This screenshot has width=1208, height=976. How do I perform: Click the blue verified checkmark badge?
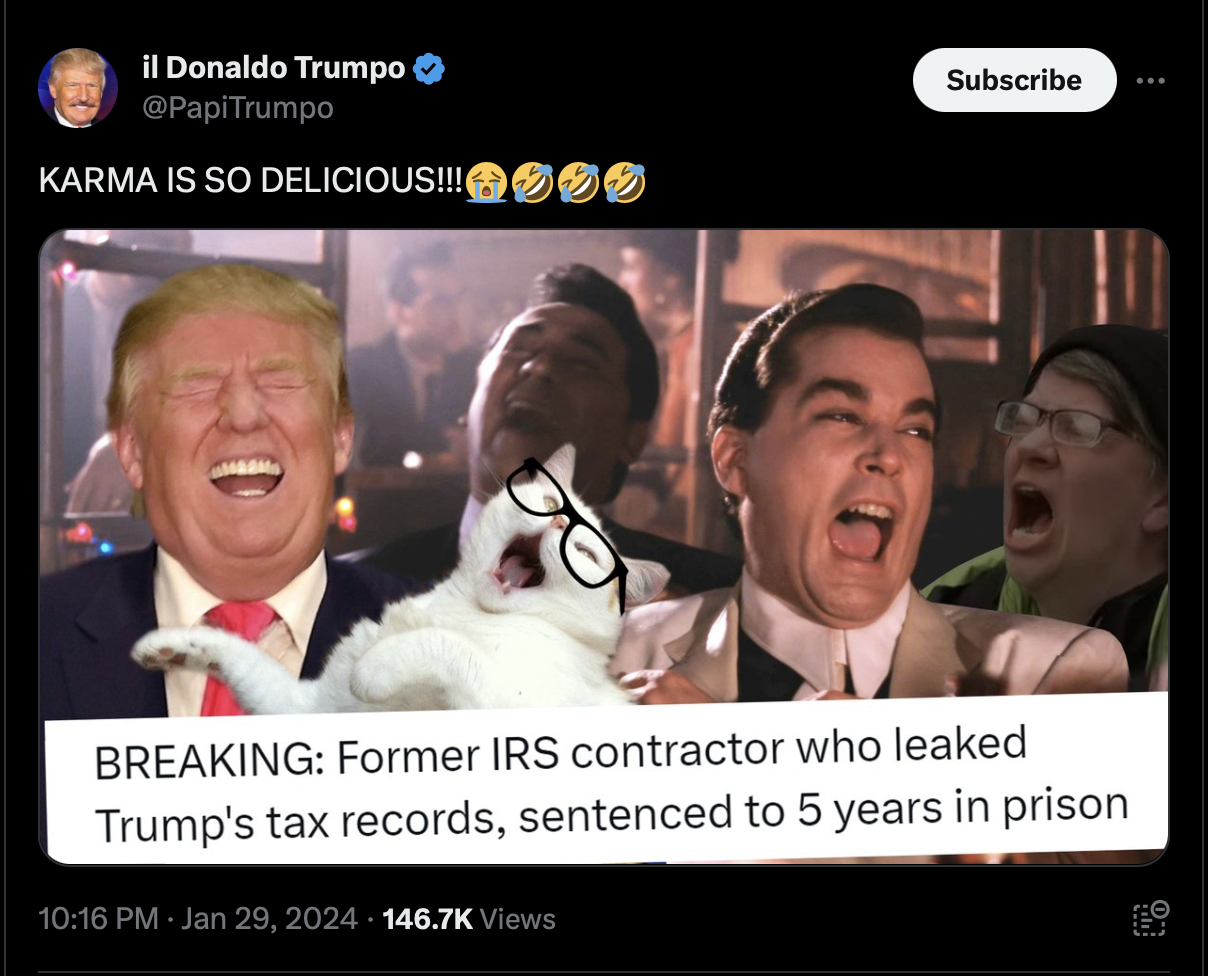(x=429, y=68)
